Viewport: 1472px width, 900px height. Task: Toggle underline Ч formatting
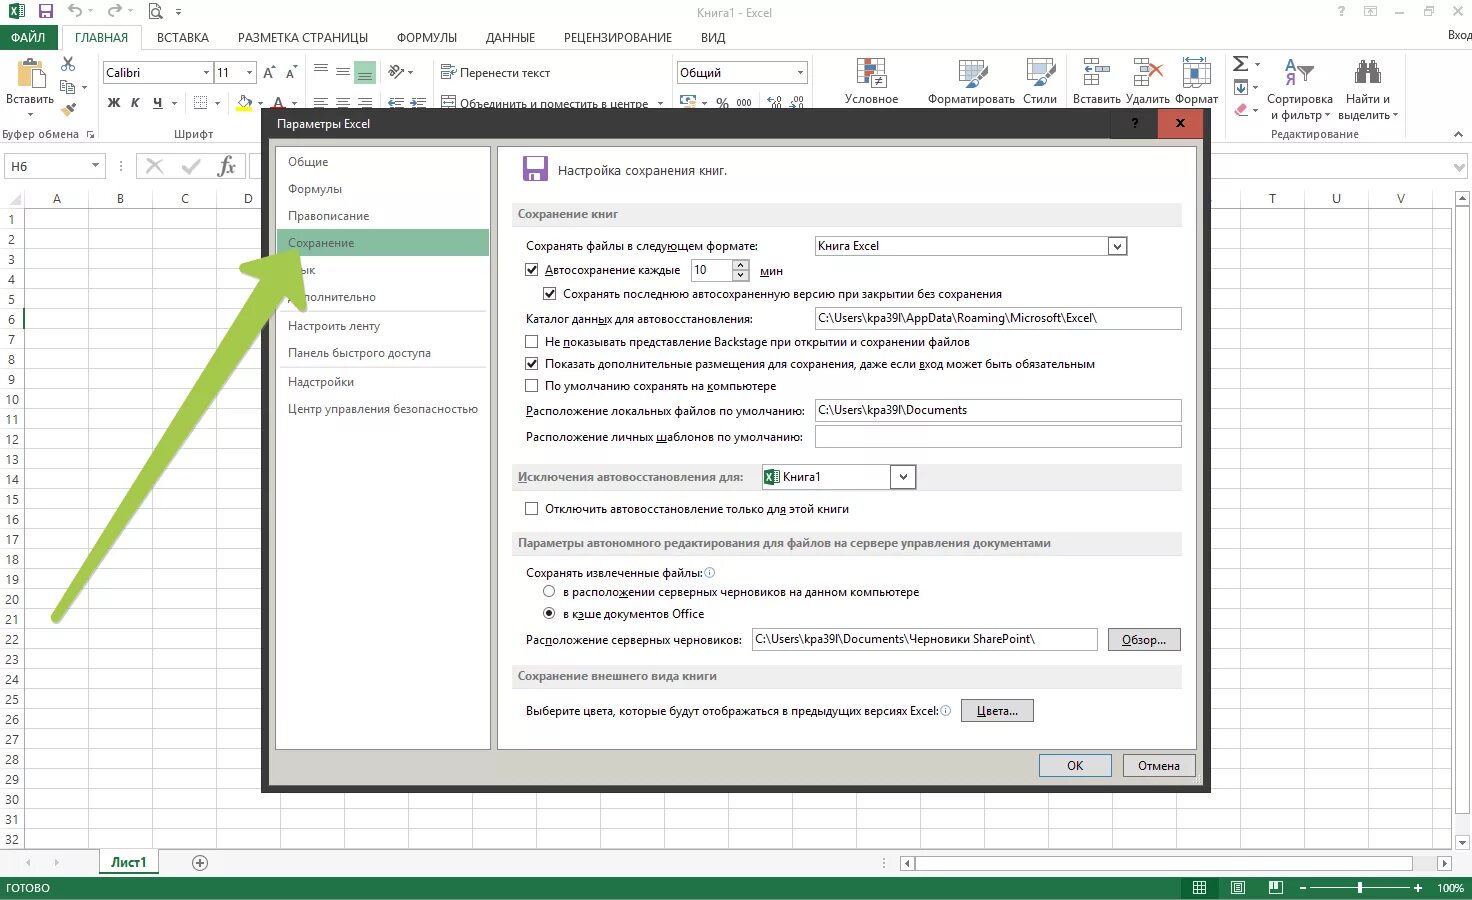[158, 103]
